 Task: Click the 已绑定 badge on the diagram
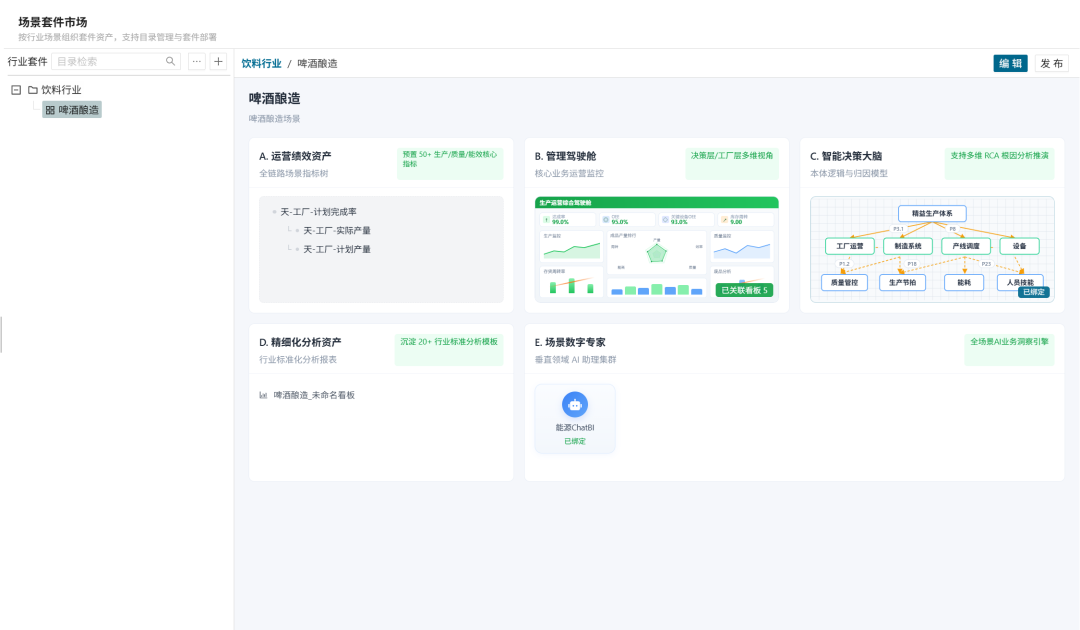pyautogui.click(x=1033, y=292)
